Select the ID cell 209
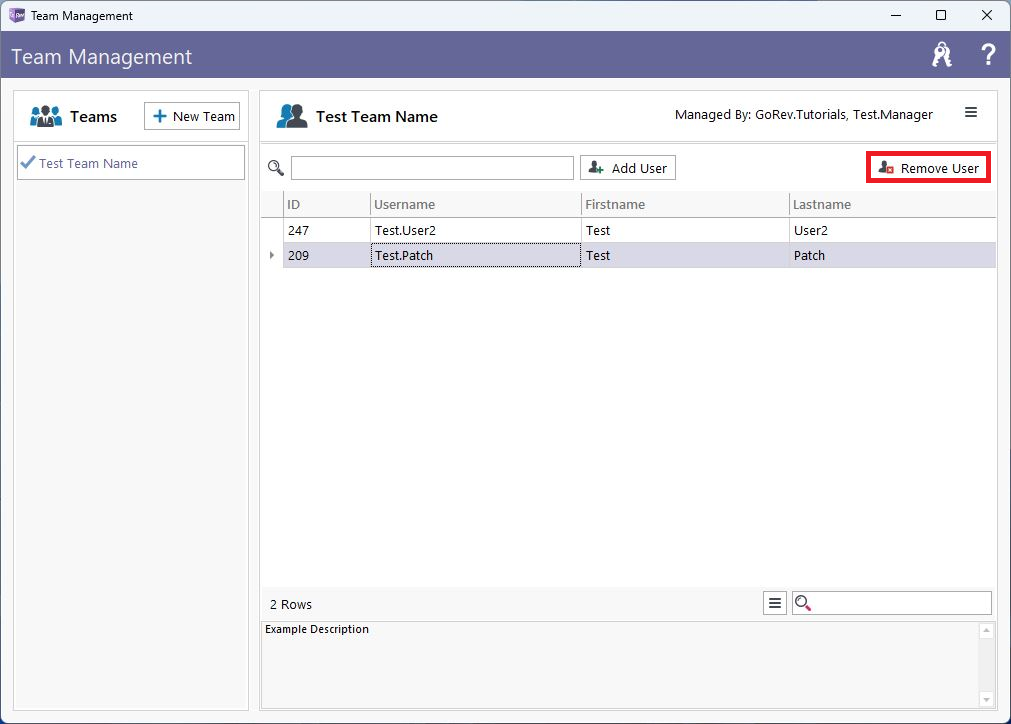The width and height of the screenshot is (1011, 724). 326,255
